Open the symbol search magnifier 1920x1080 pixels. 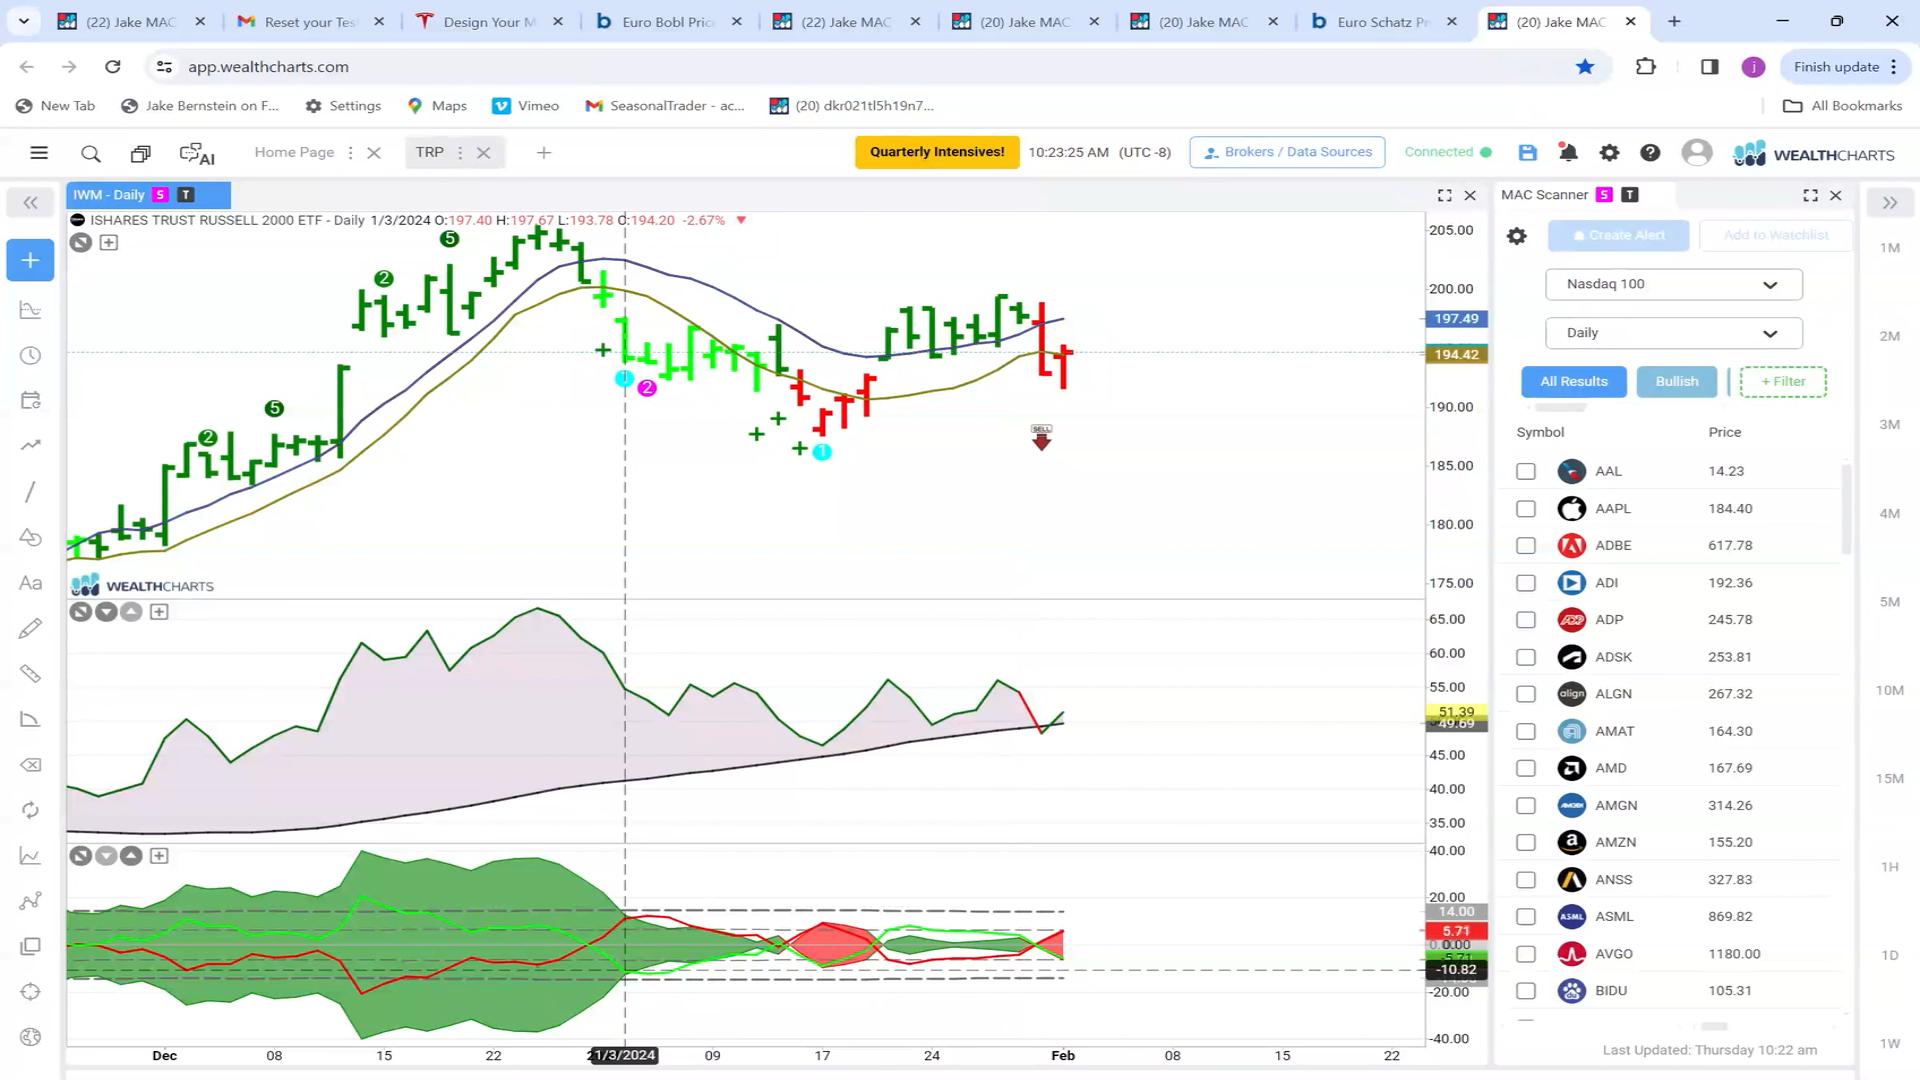(x=91, y=153)
